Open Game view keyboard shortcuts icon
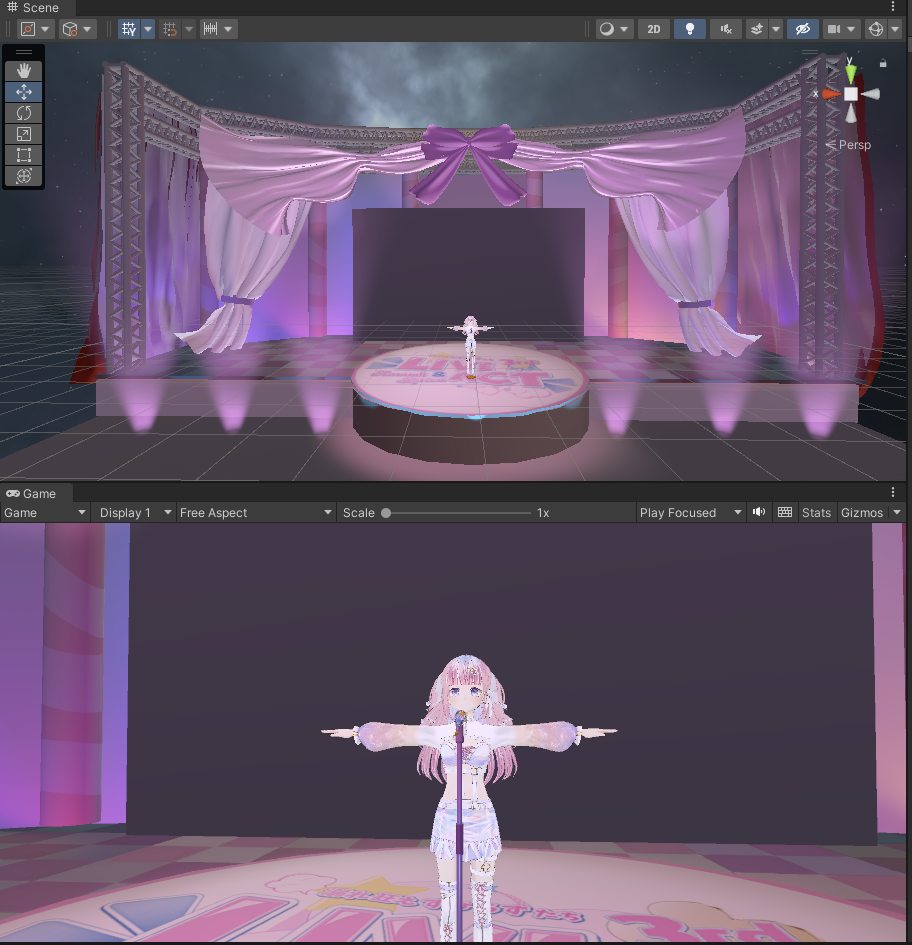 coord(785,512)
